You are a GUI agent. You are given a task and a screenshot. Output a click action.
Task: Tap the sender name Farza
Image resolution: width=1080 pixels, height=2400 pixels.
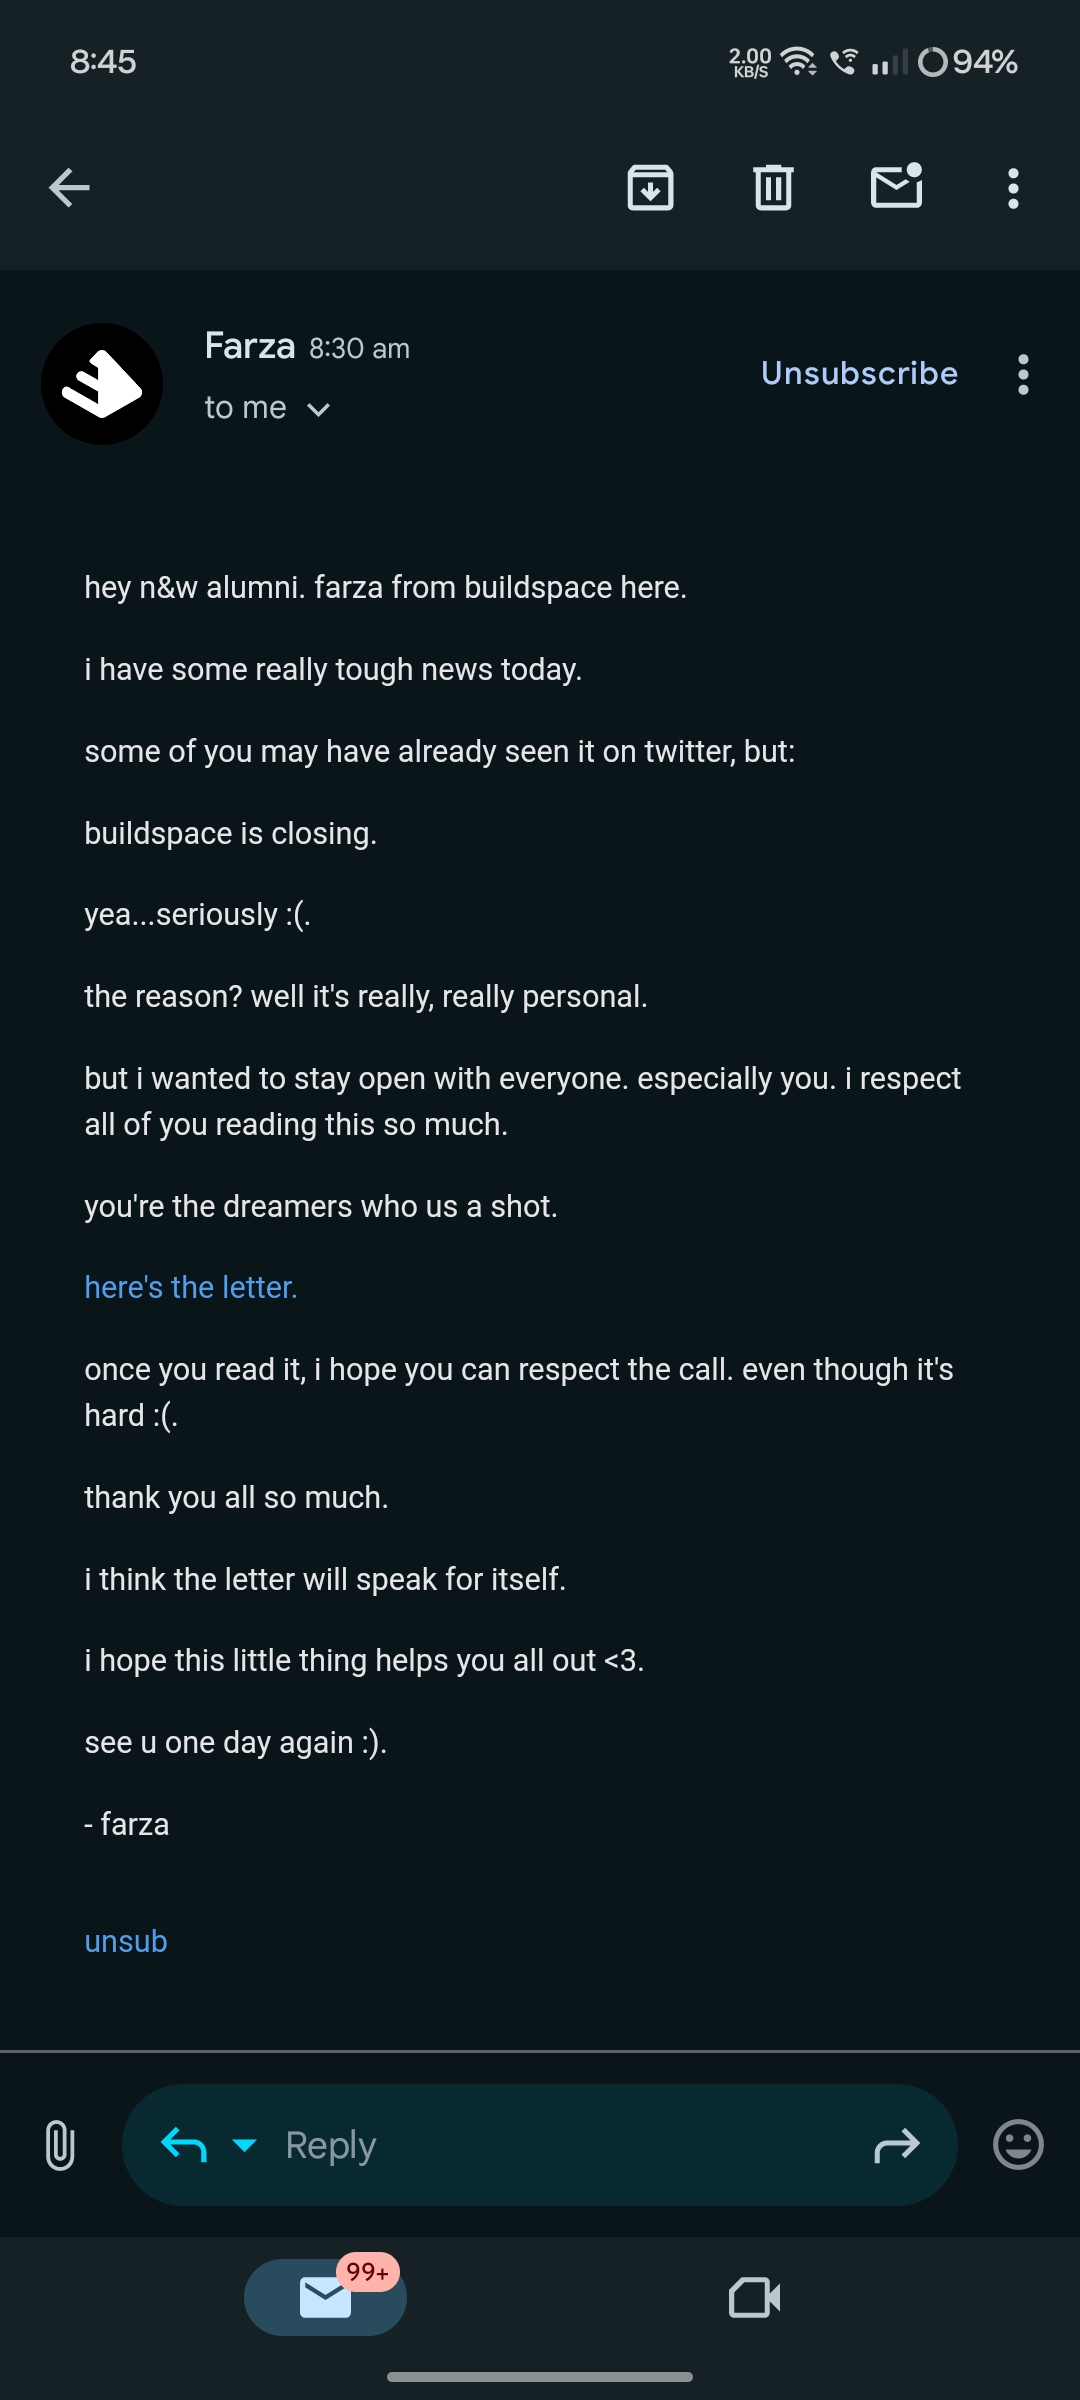click(x=250, y=346)
